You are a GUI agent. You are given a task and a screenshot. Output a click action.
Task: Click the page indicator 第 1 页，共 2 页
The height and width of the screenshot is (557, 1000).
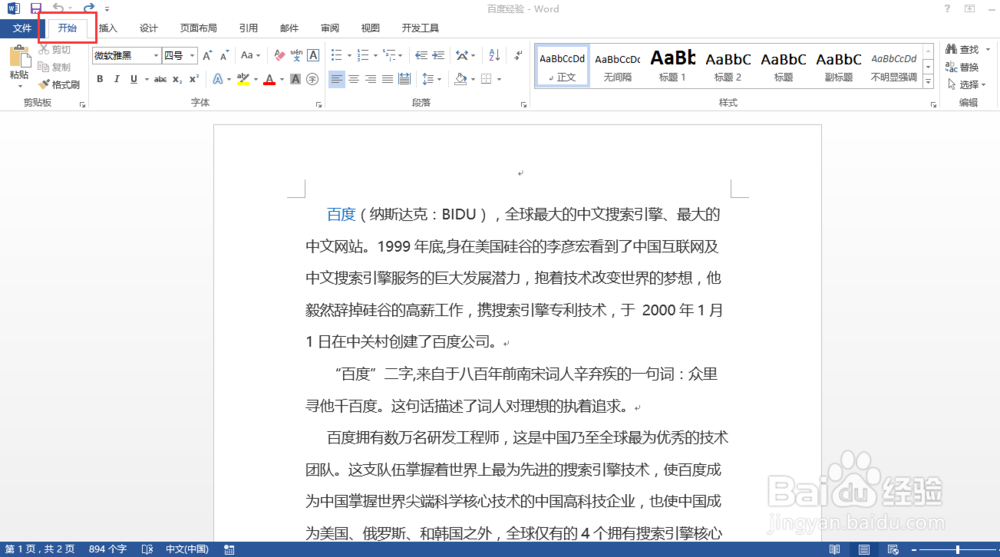coord(40,549)
